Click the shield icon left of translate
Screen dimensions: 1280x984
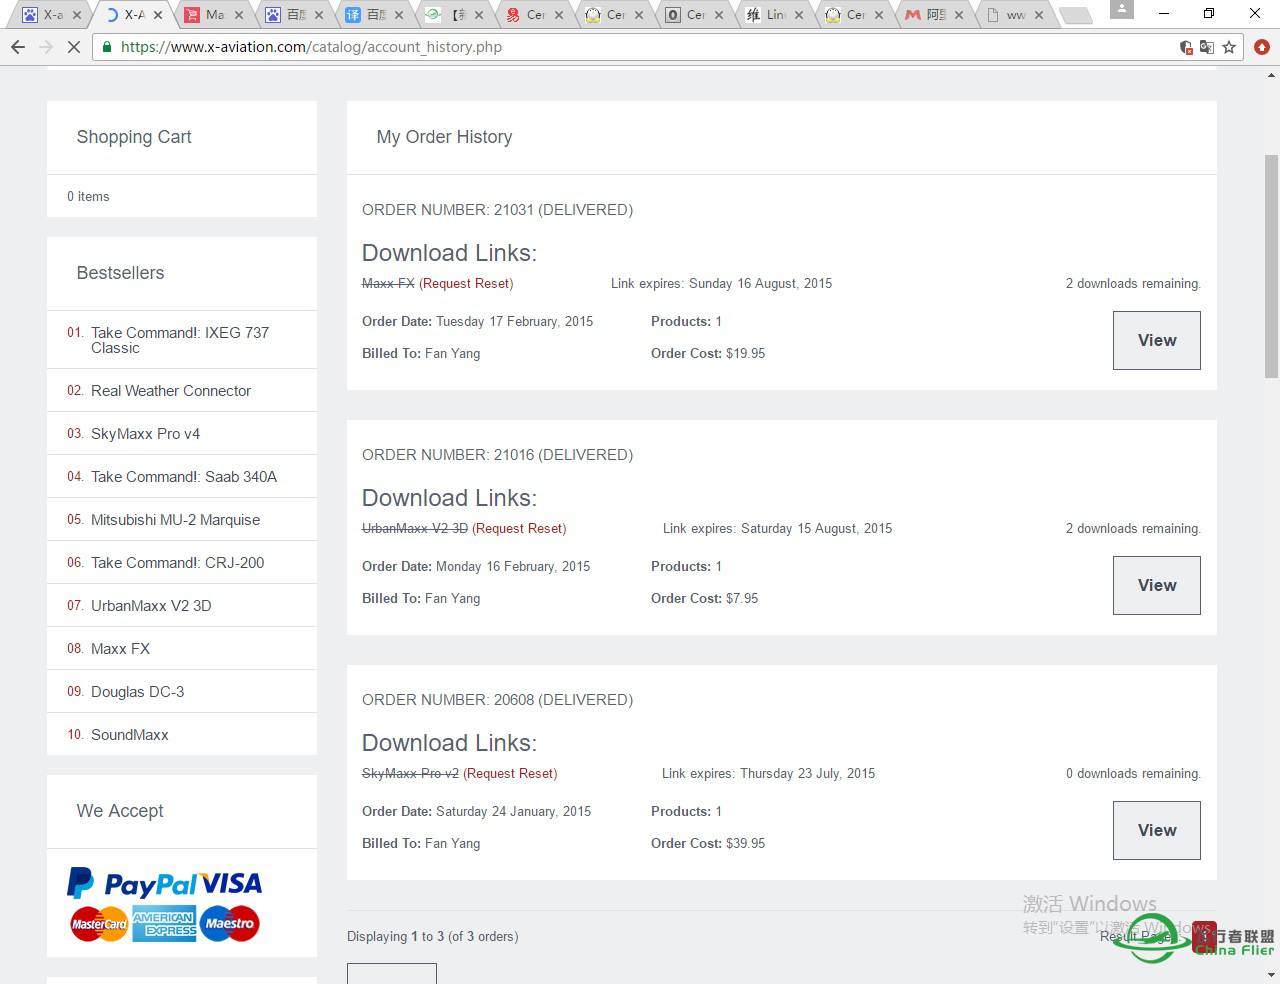[1186, 47]
